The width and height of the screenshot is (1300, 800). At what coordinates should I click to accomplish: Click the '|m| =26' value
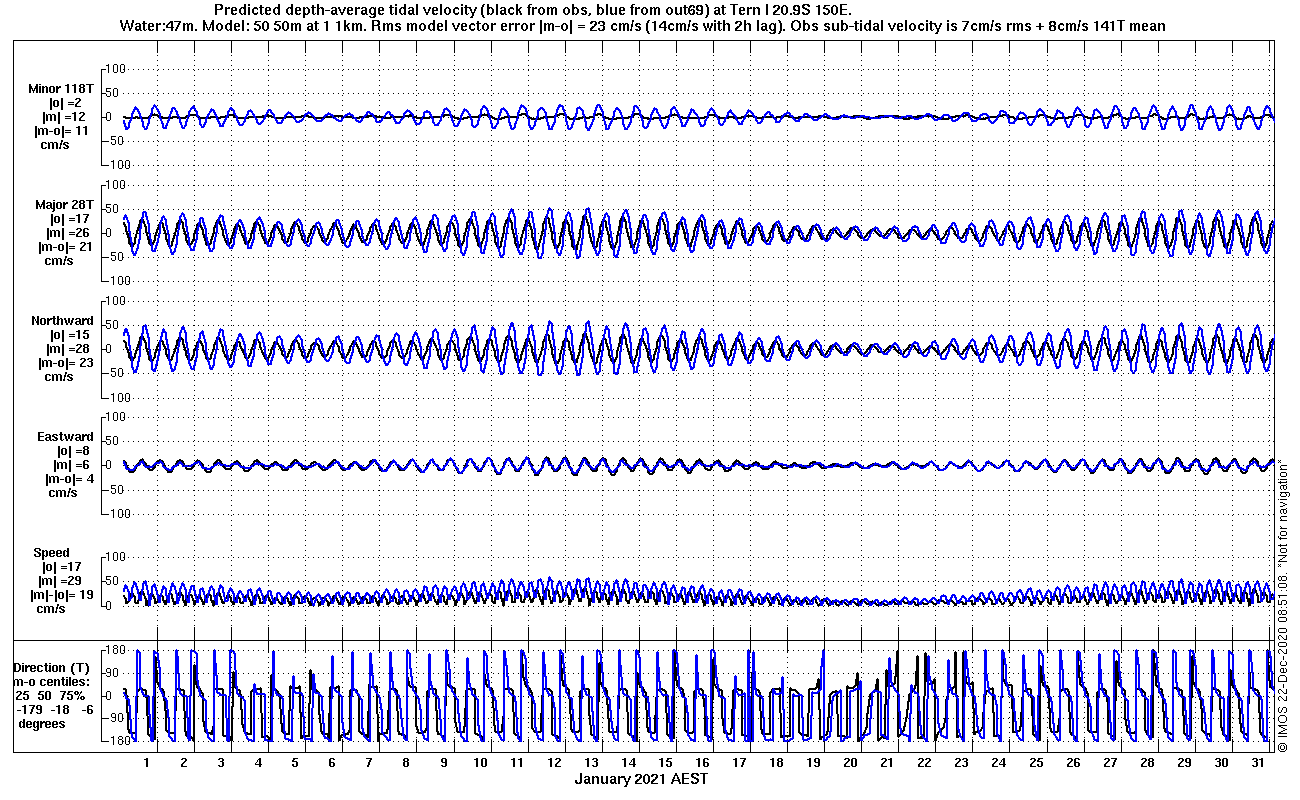68,233
